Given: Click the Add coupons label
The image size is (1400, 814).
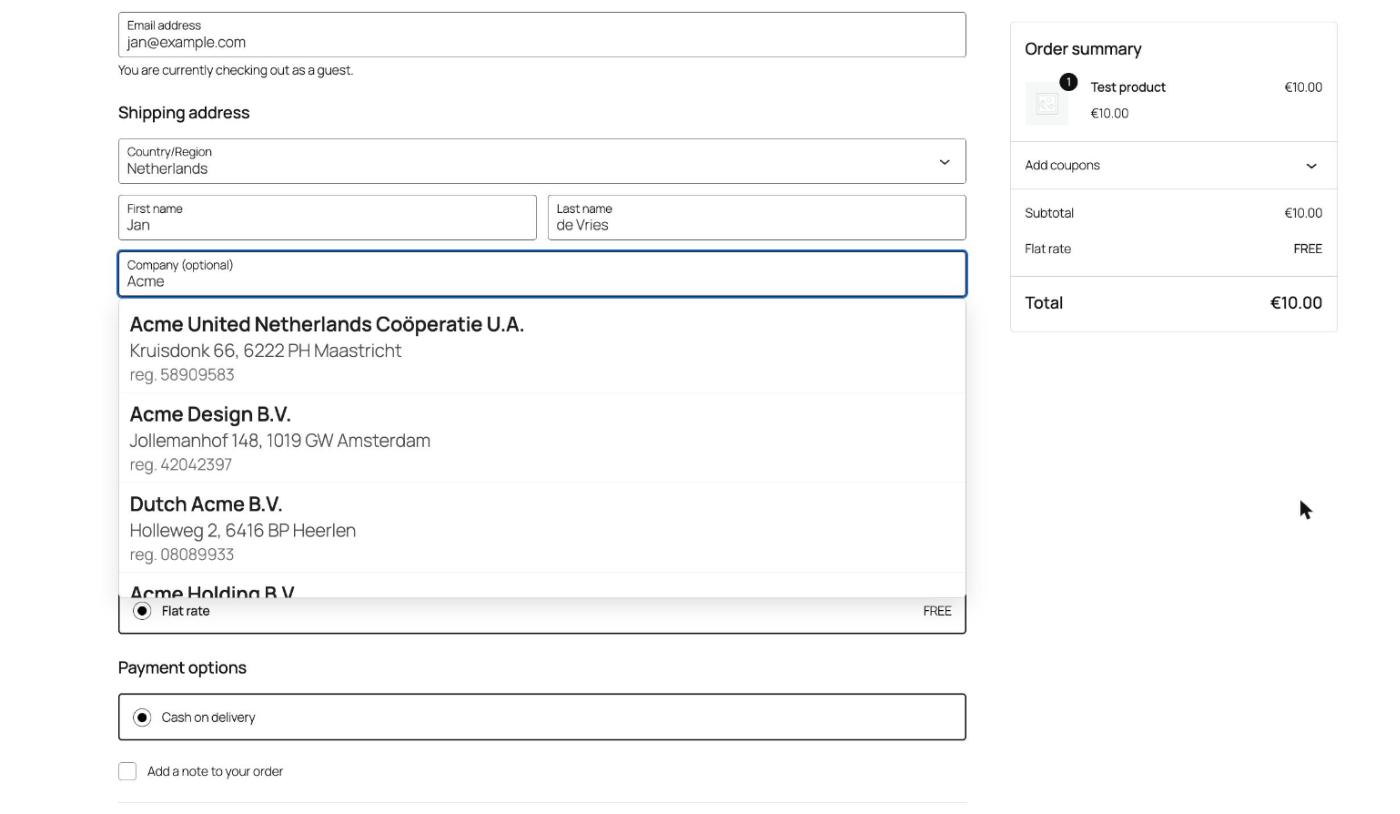Looking at the screenshot, I should coord(1062,165).
